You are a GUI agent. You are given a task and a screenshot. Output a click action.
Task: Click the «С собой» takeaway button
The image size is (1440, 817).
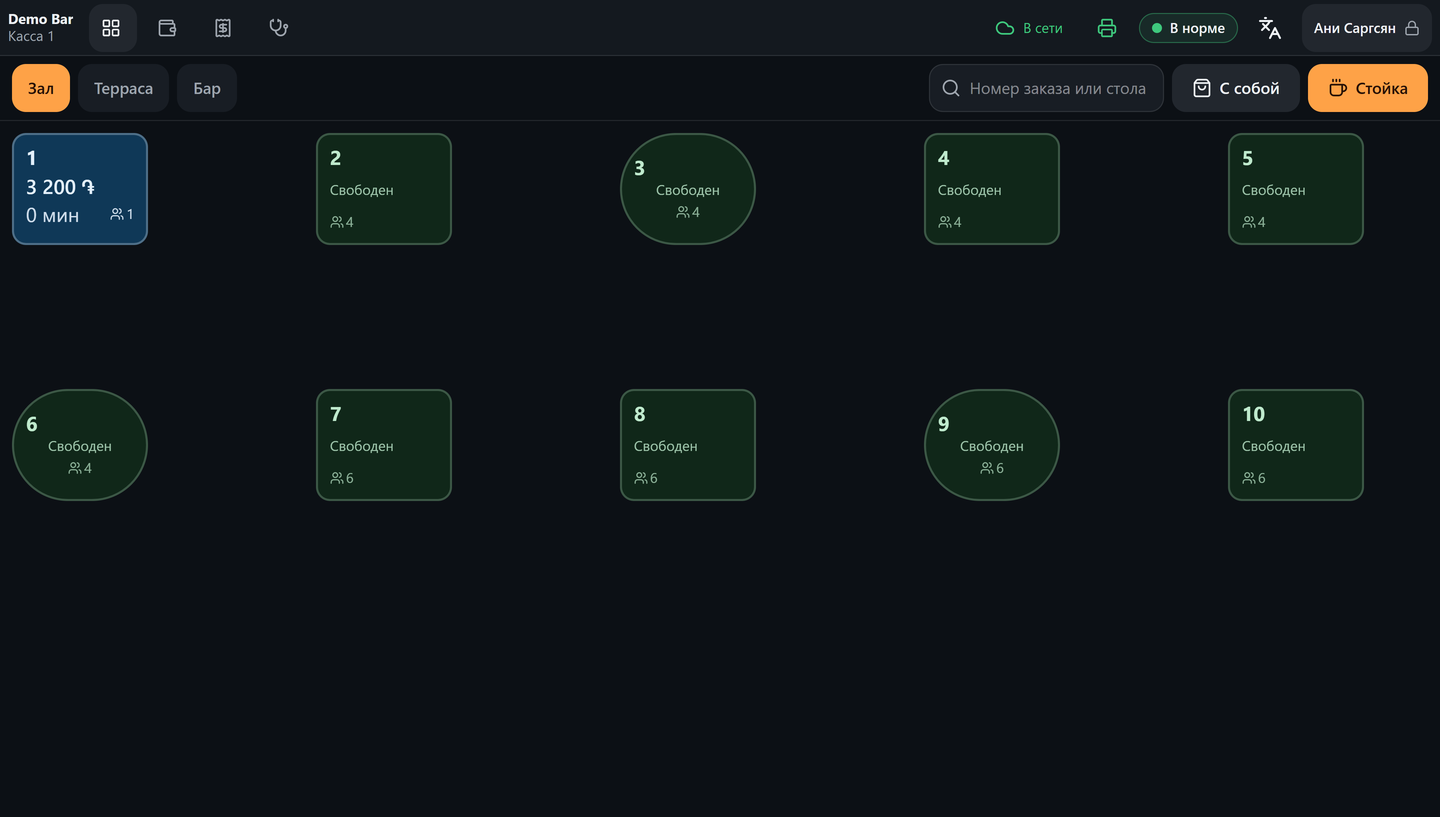1236,88
